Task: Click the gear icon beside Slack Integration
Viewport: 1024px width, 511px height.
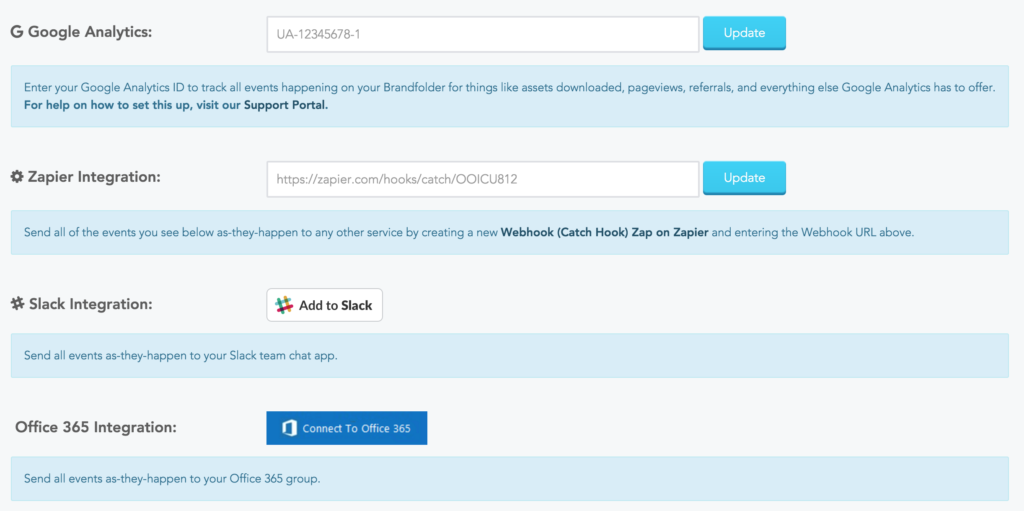Action: pyautogui.click(x=18, y=304)
